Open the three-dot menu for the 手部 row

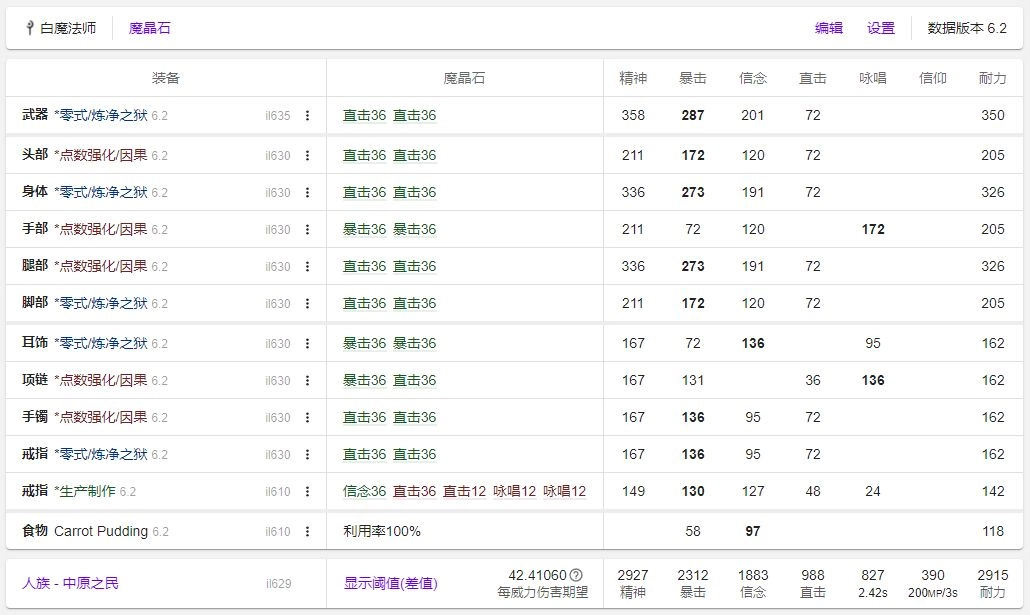click(x=307, y=229)
